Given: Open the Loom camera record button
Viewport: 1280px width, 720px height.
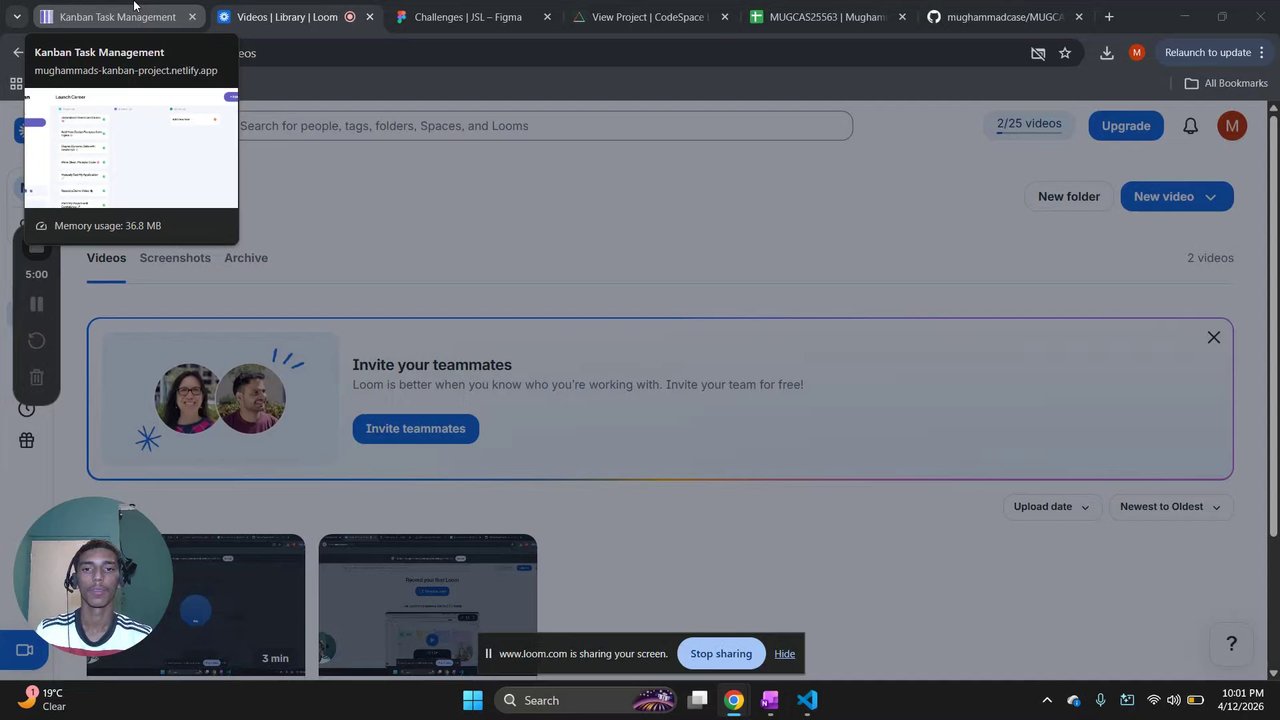Looking at the screenshot, I should click(x=25, y=650).
